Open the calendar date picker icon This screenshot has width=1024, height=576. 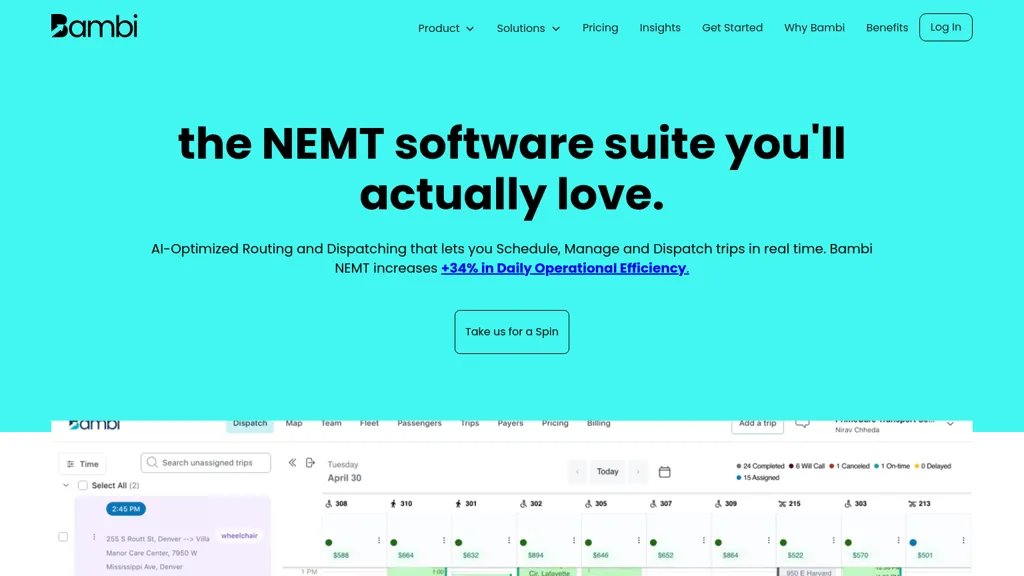(x=664, y=472)
